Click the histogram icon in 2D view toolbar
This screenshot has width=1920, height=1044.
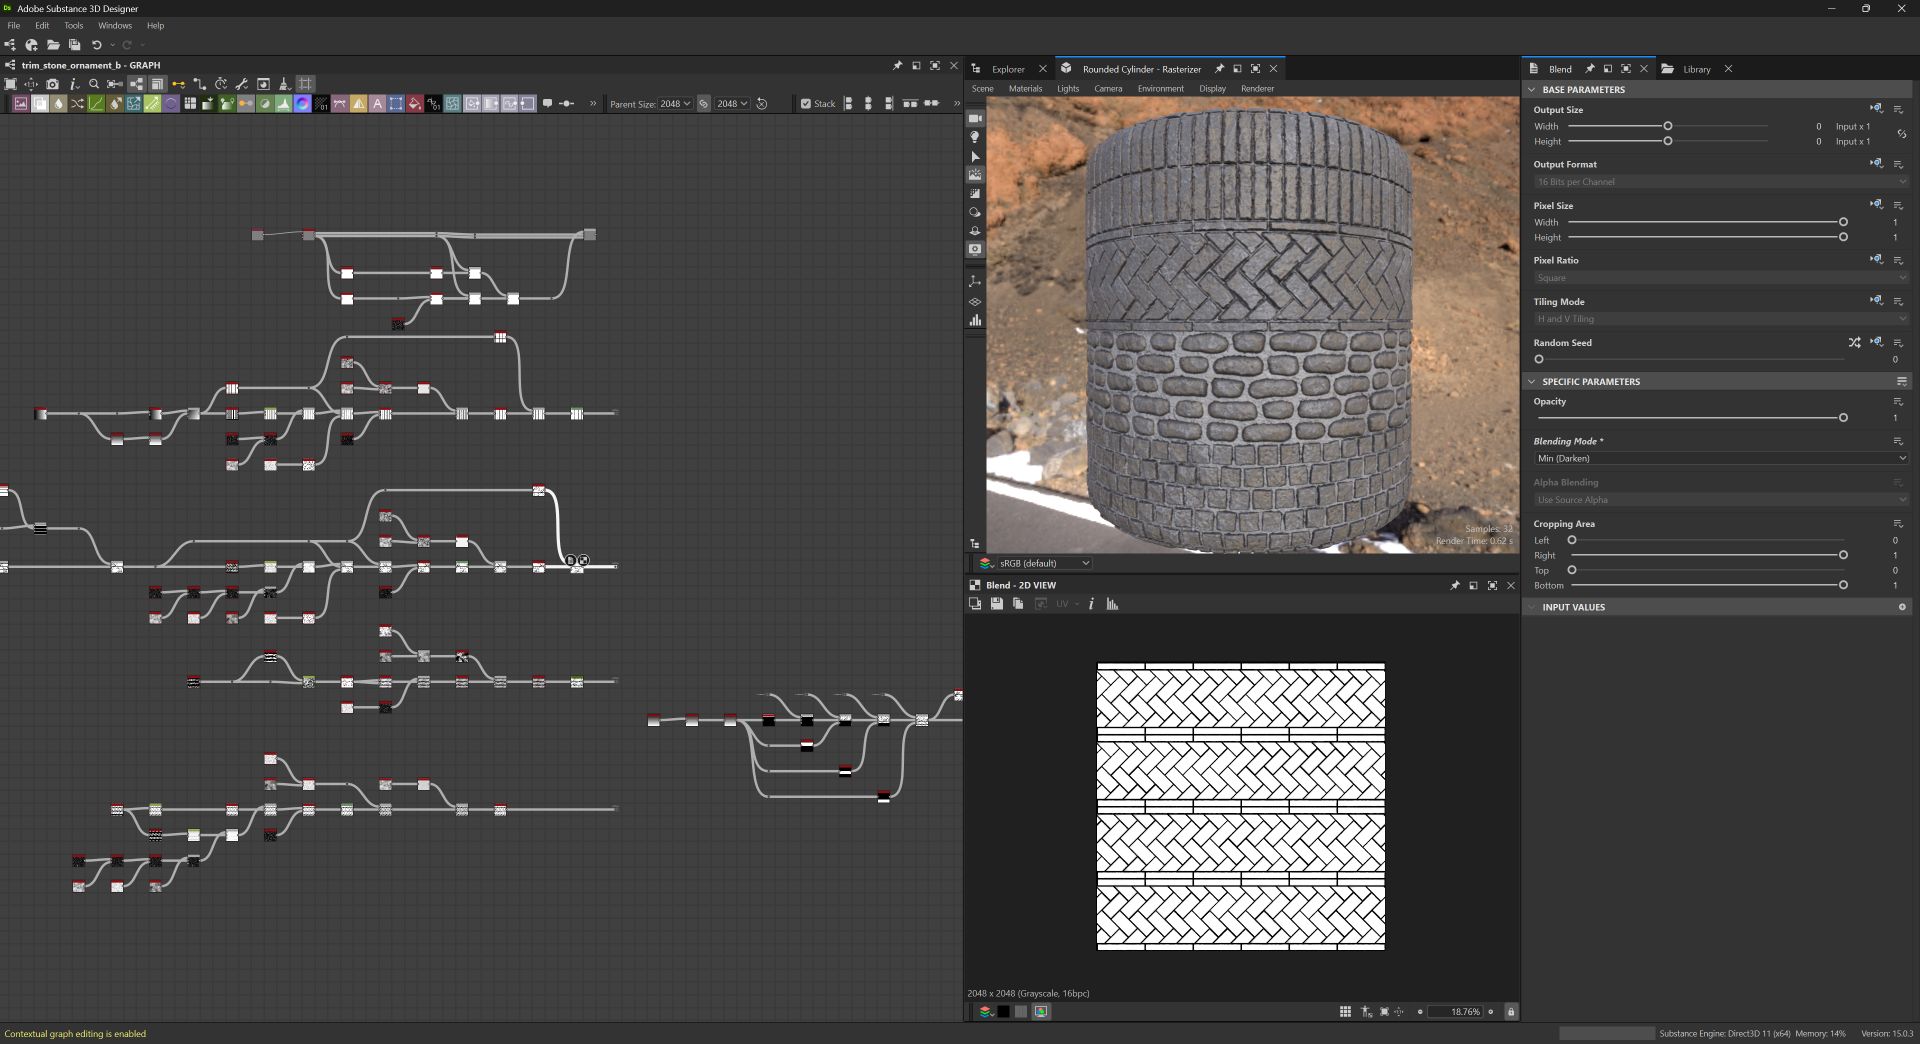[x=1112, y=604]
